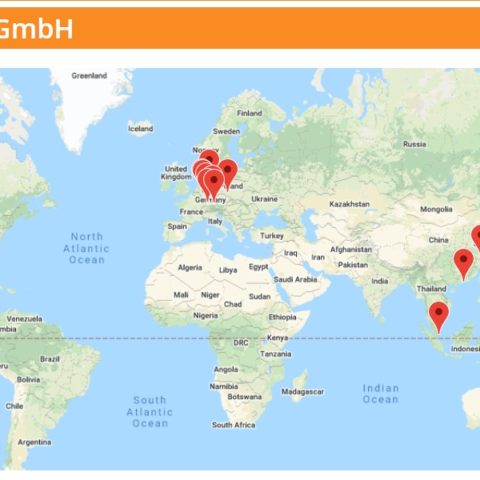Viewport: 480px width, 480px height.
Task: Select the Russia label on map
Action: [x=414, y=144]
